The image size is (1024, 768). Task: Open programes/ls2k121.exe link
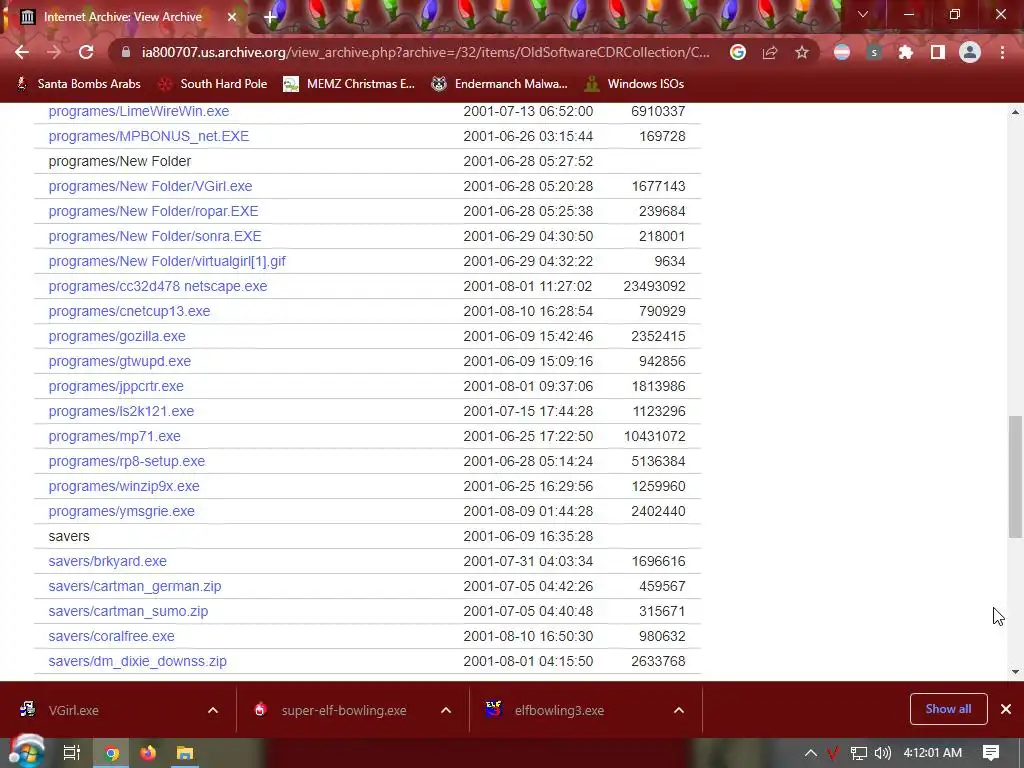point(121,411)
